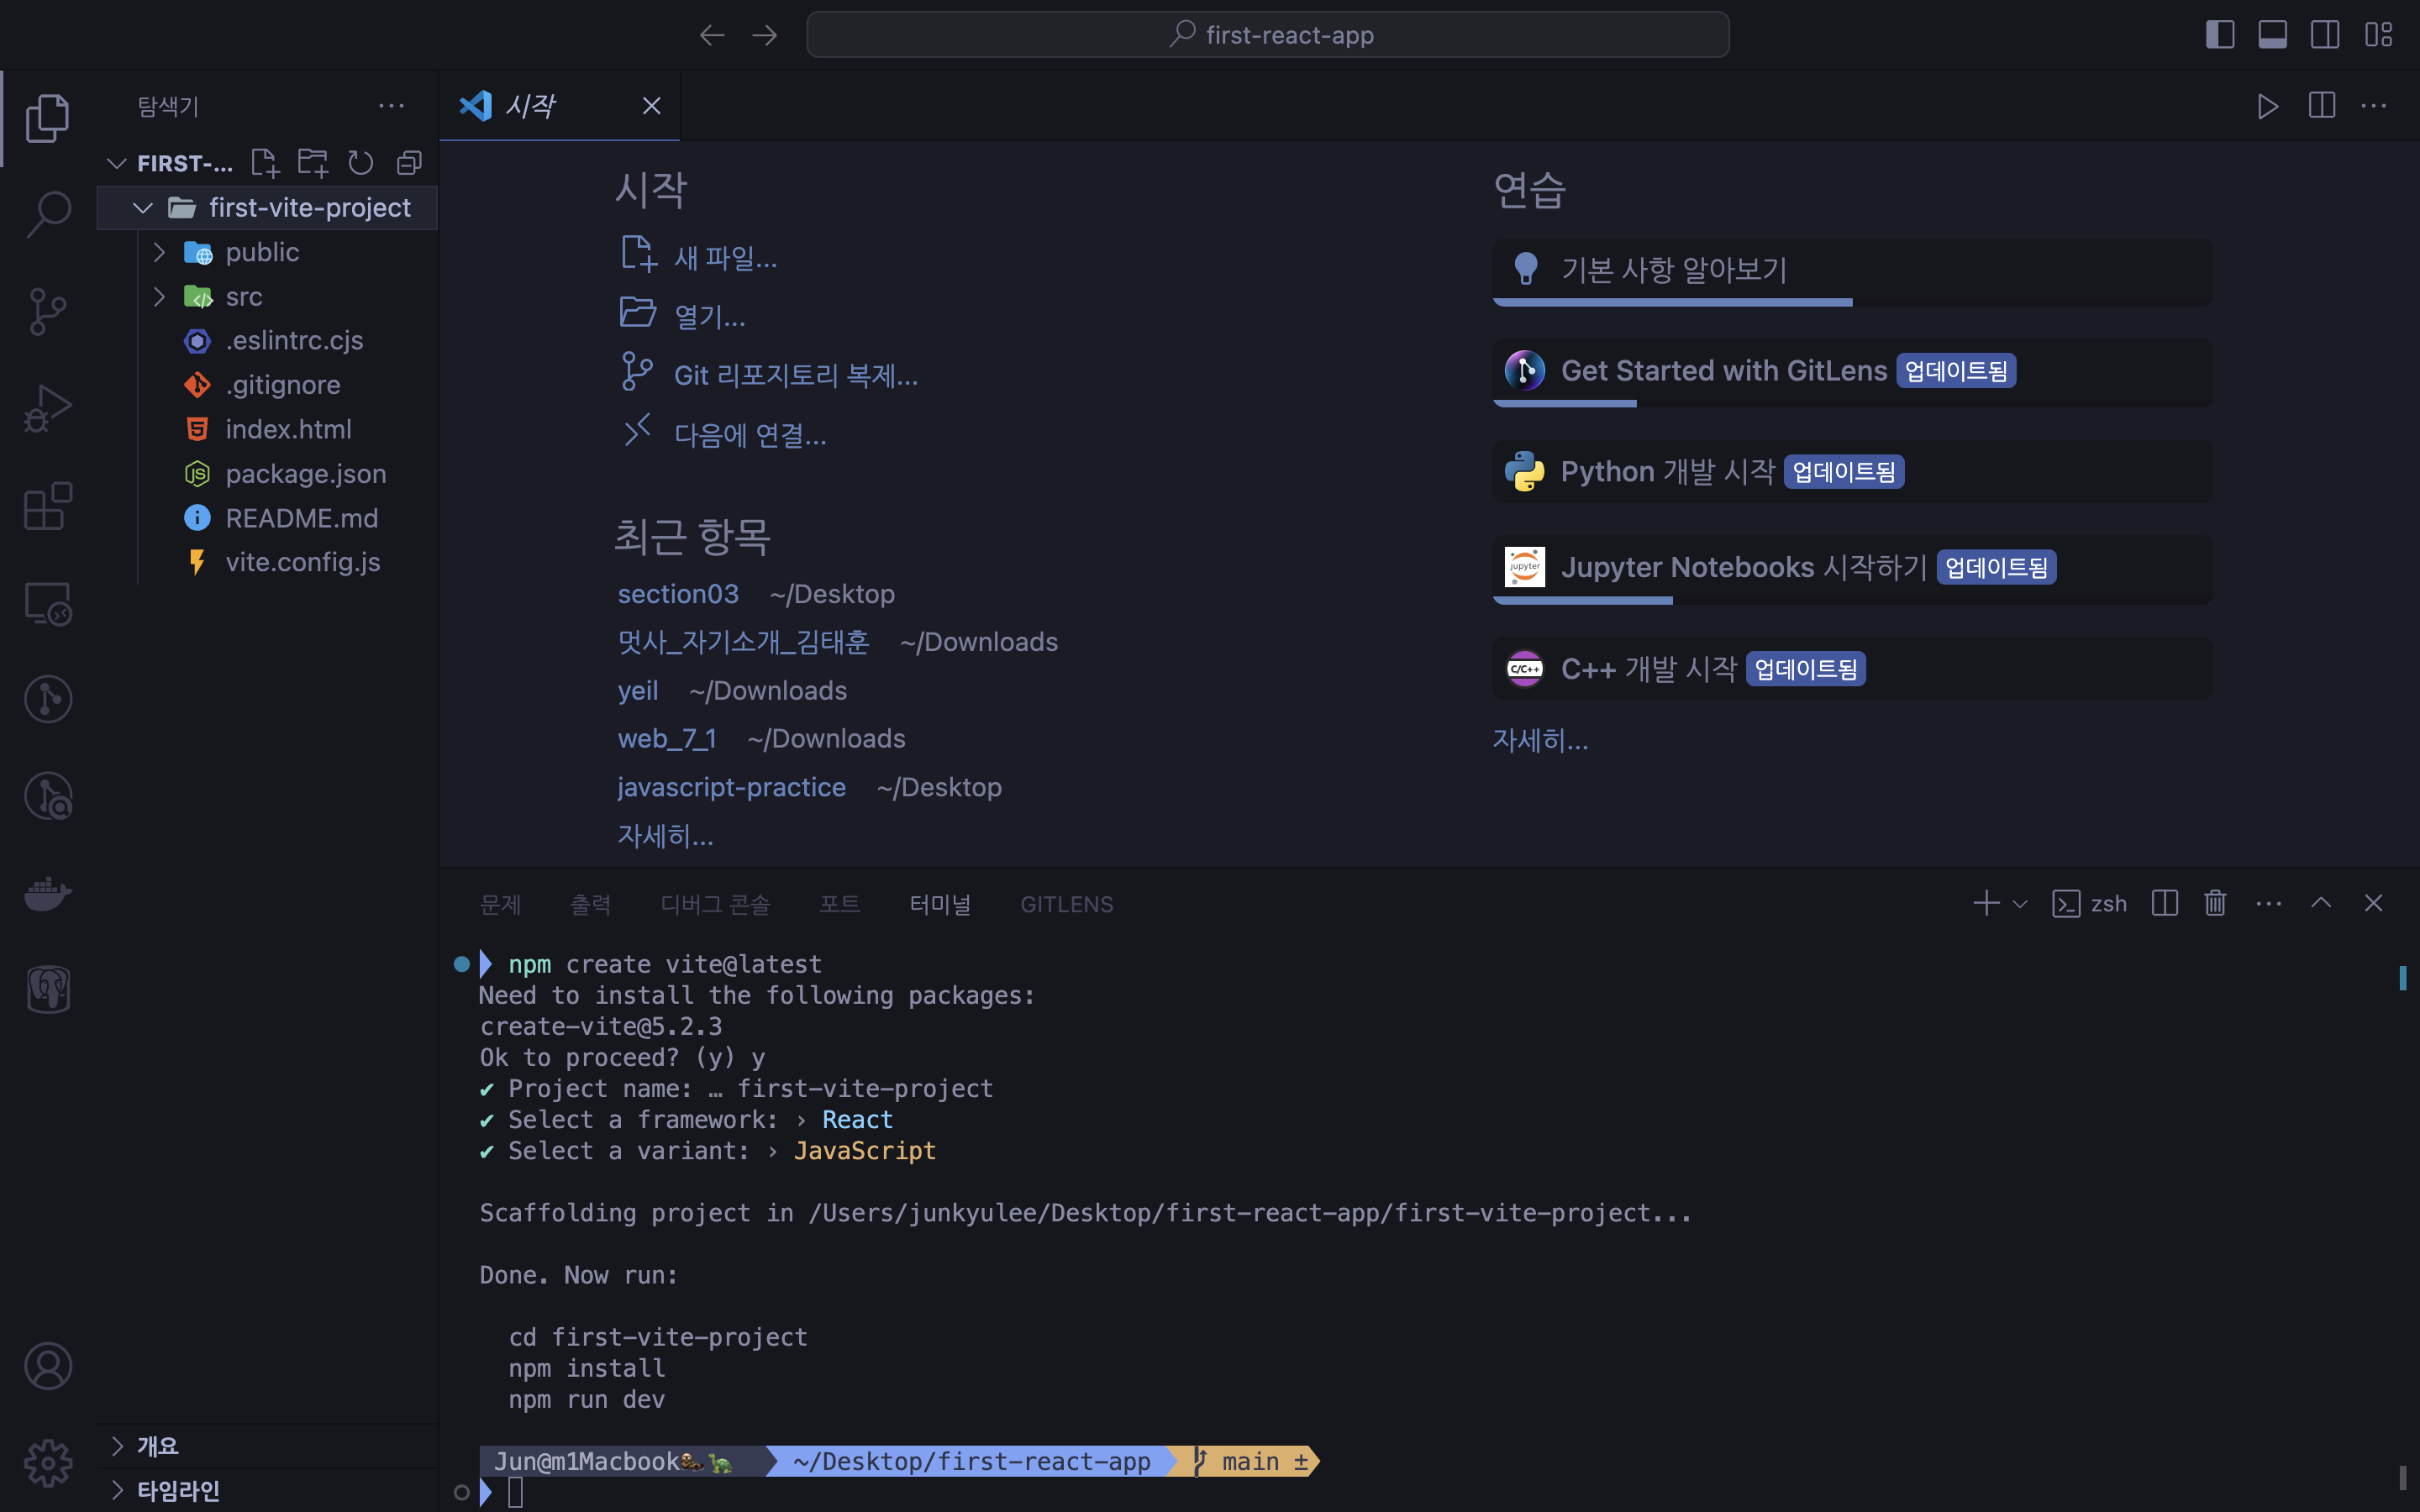Toggle the bottom panel layout button
This screenshot has height=1512, width=2420.
(x=2272, y=35)
